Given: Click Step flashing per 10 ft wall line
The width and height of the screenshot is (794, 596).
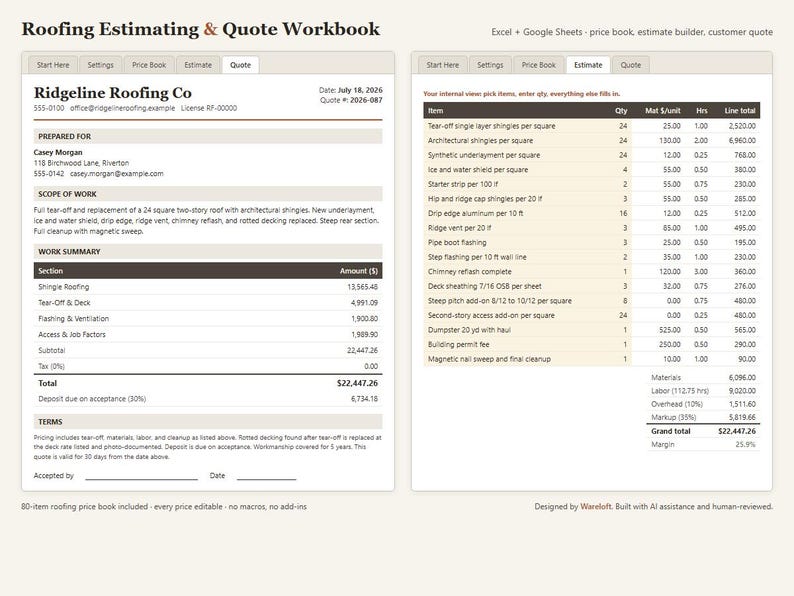Looking at the screenshot, I should pos(477,257).
